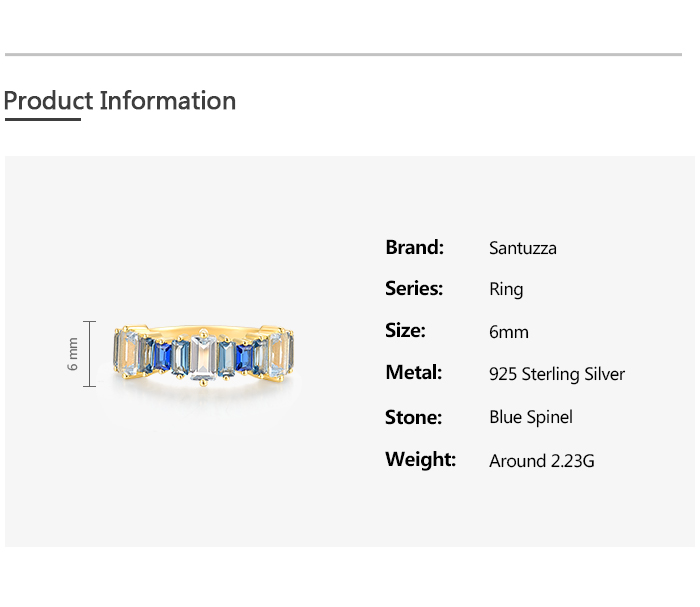Click the Blue Spinel stone value
700x607 pixels.
(531, 417)
